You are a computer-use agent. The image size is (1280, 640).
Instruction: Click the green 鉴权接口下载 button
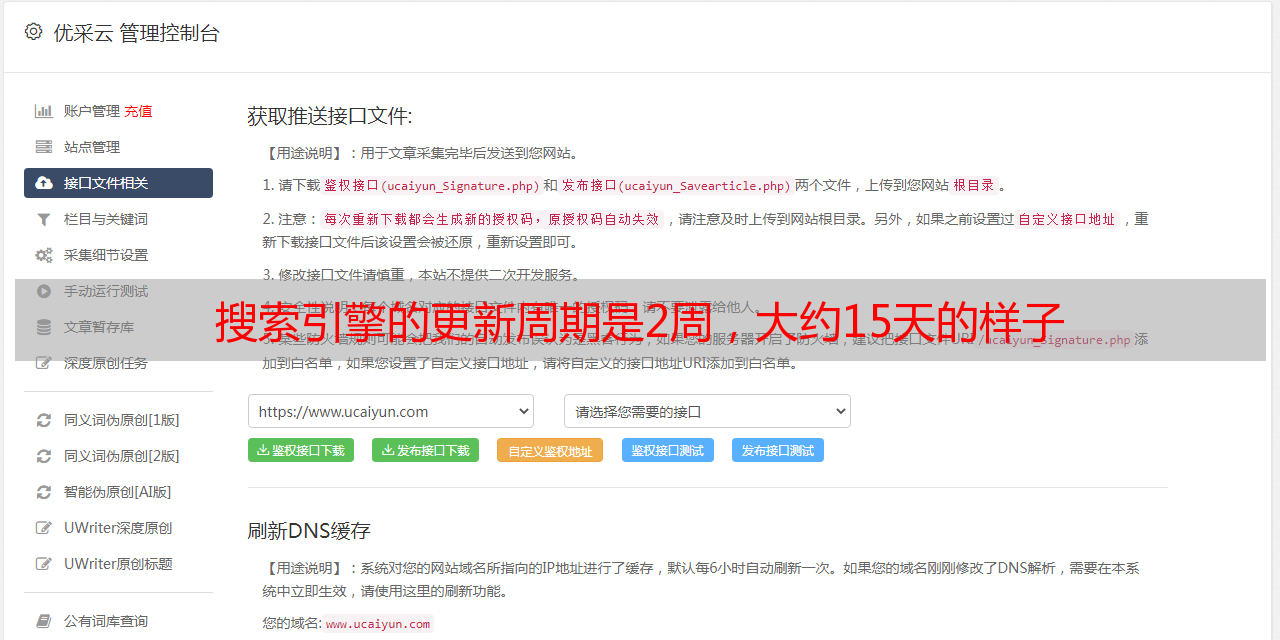301,450
